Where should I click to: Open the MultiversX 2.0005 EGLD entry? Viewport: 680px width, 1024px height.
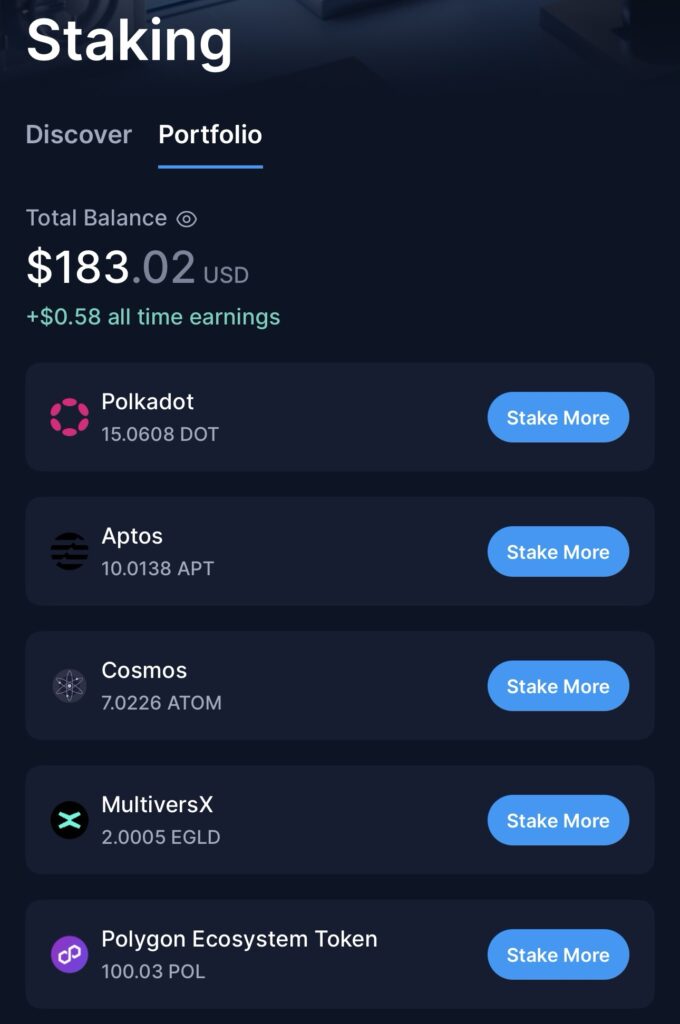340,820
